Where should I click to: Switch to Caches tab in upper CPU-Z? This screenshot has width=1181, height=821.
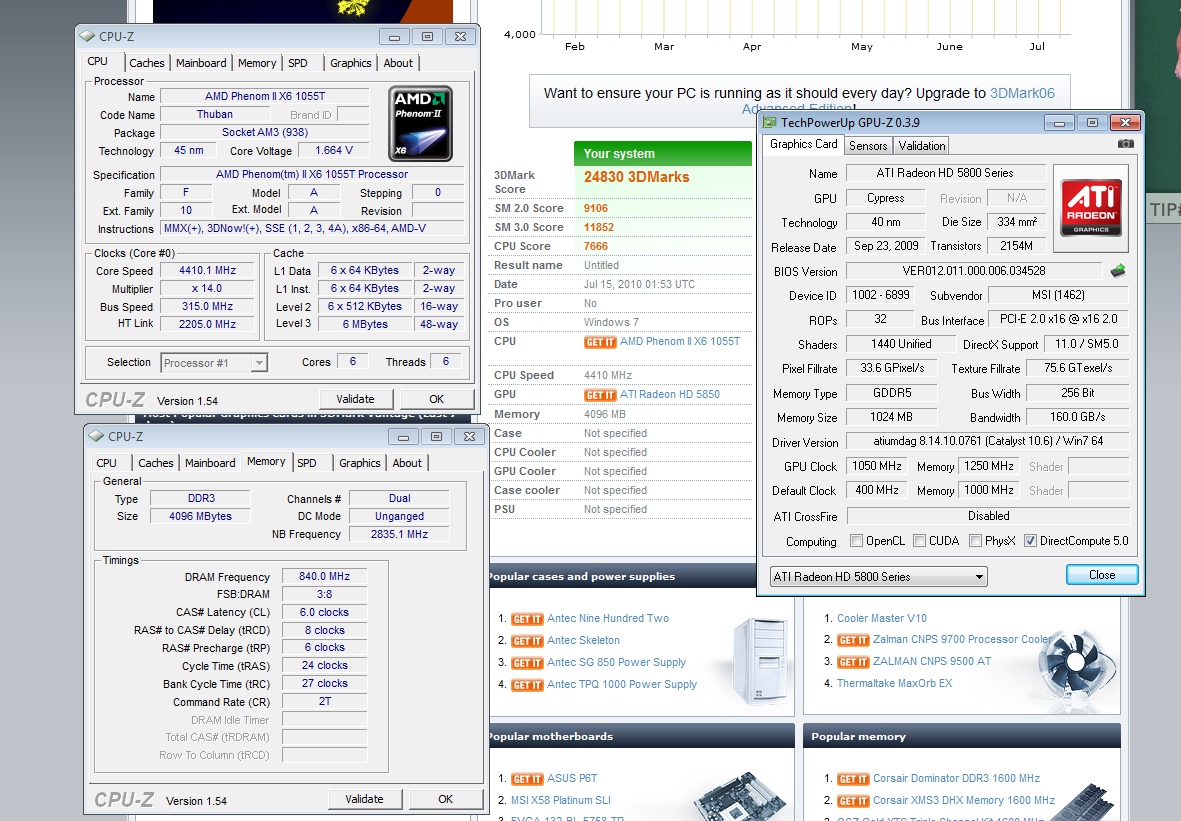coord(147,63)
